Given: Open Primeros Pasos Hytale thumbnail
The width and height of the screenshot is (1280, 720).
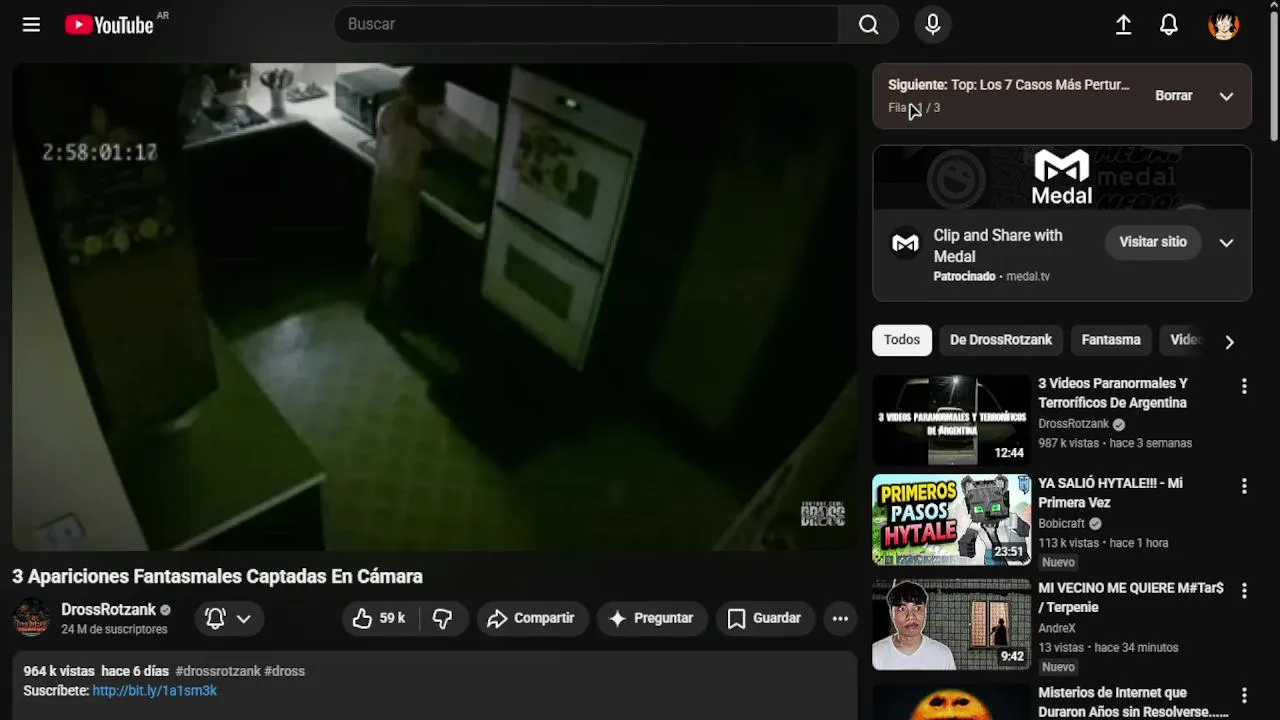Looking at the screenshot, I should (951, 520).
